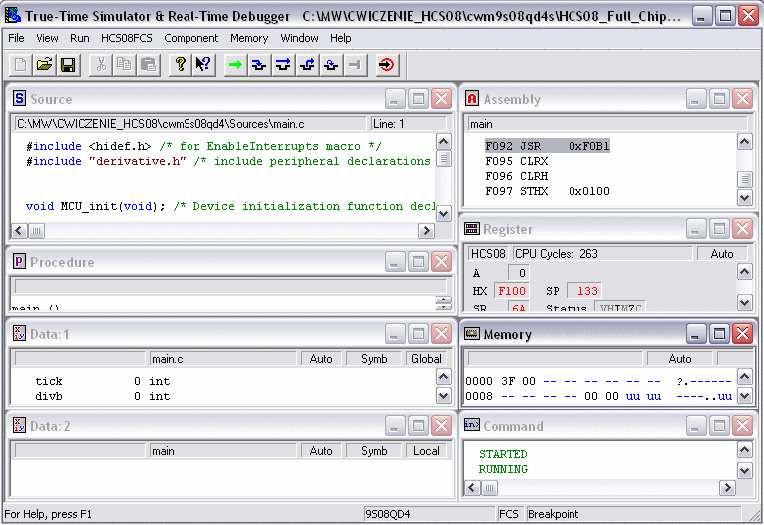Click the CPU Cycles: 263 field
764x525 pixels.
pos(602,253)
